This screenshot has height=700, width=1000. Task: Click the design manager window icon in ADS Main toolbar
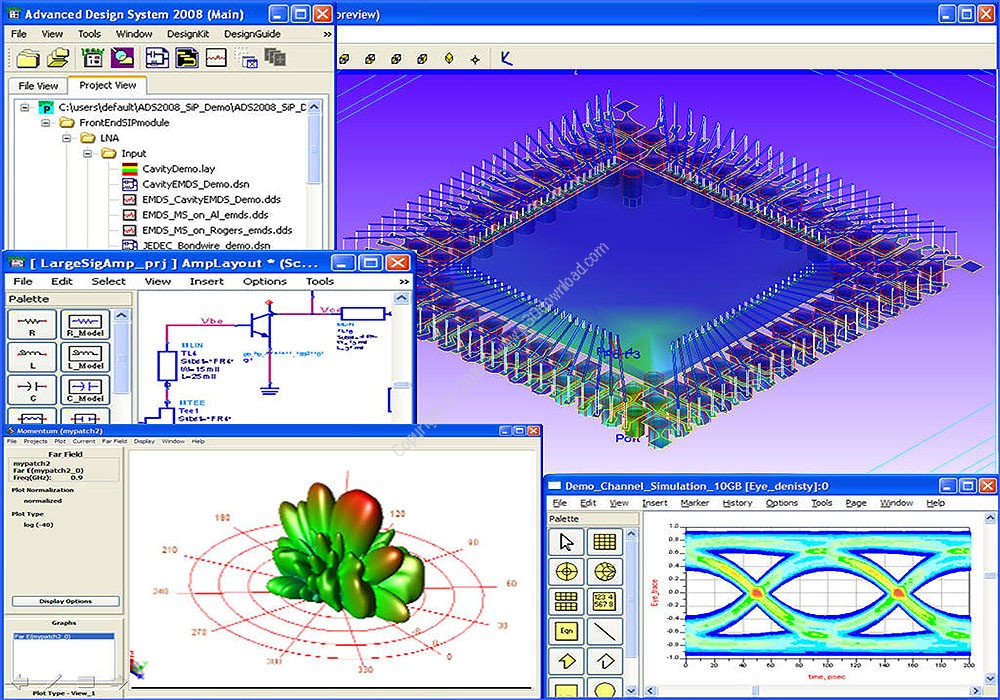tap(92, 59)
